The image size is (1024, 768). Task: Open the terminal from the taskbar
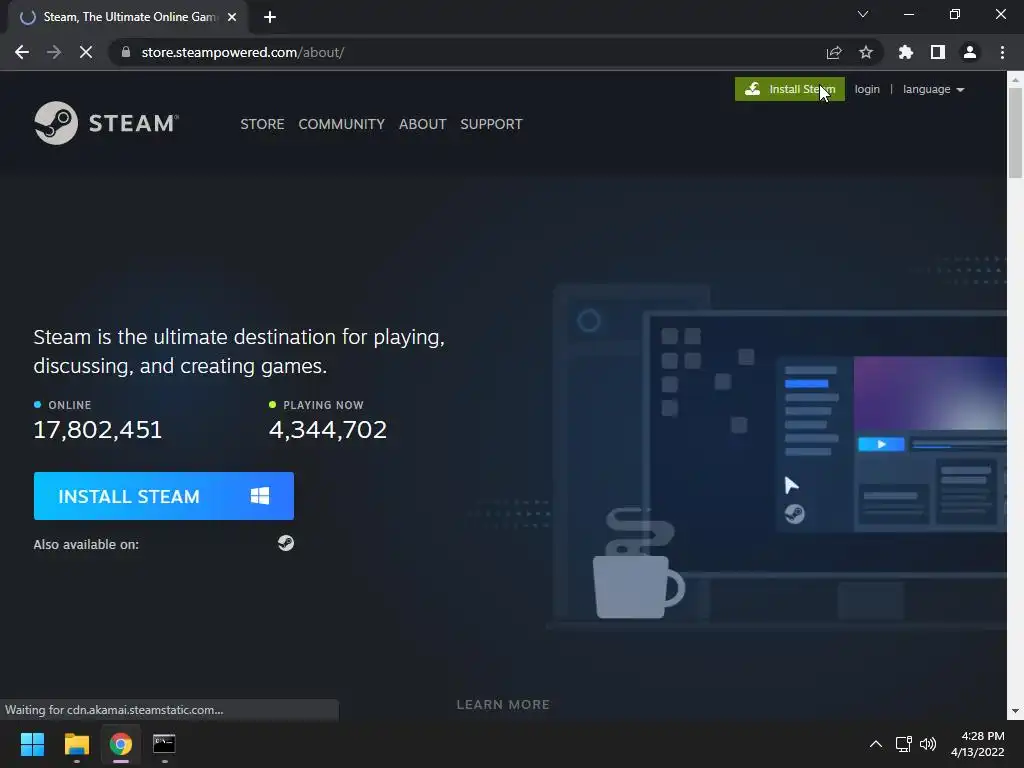[x=164, y=744]
